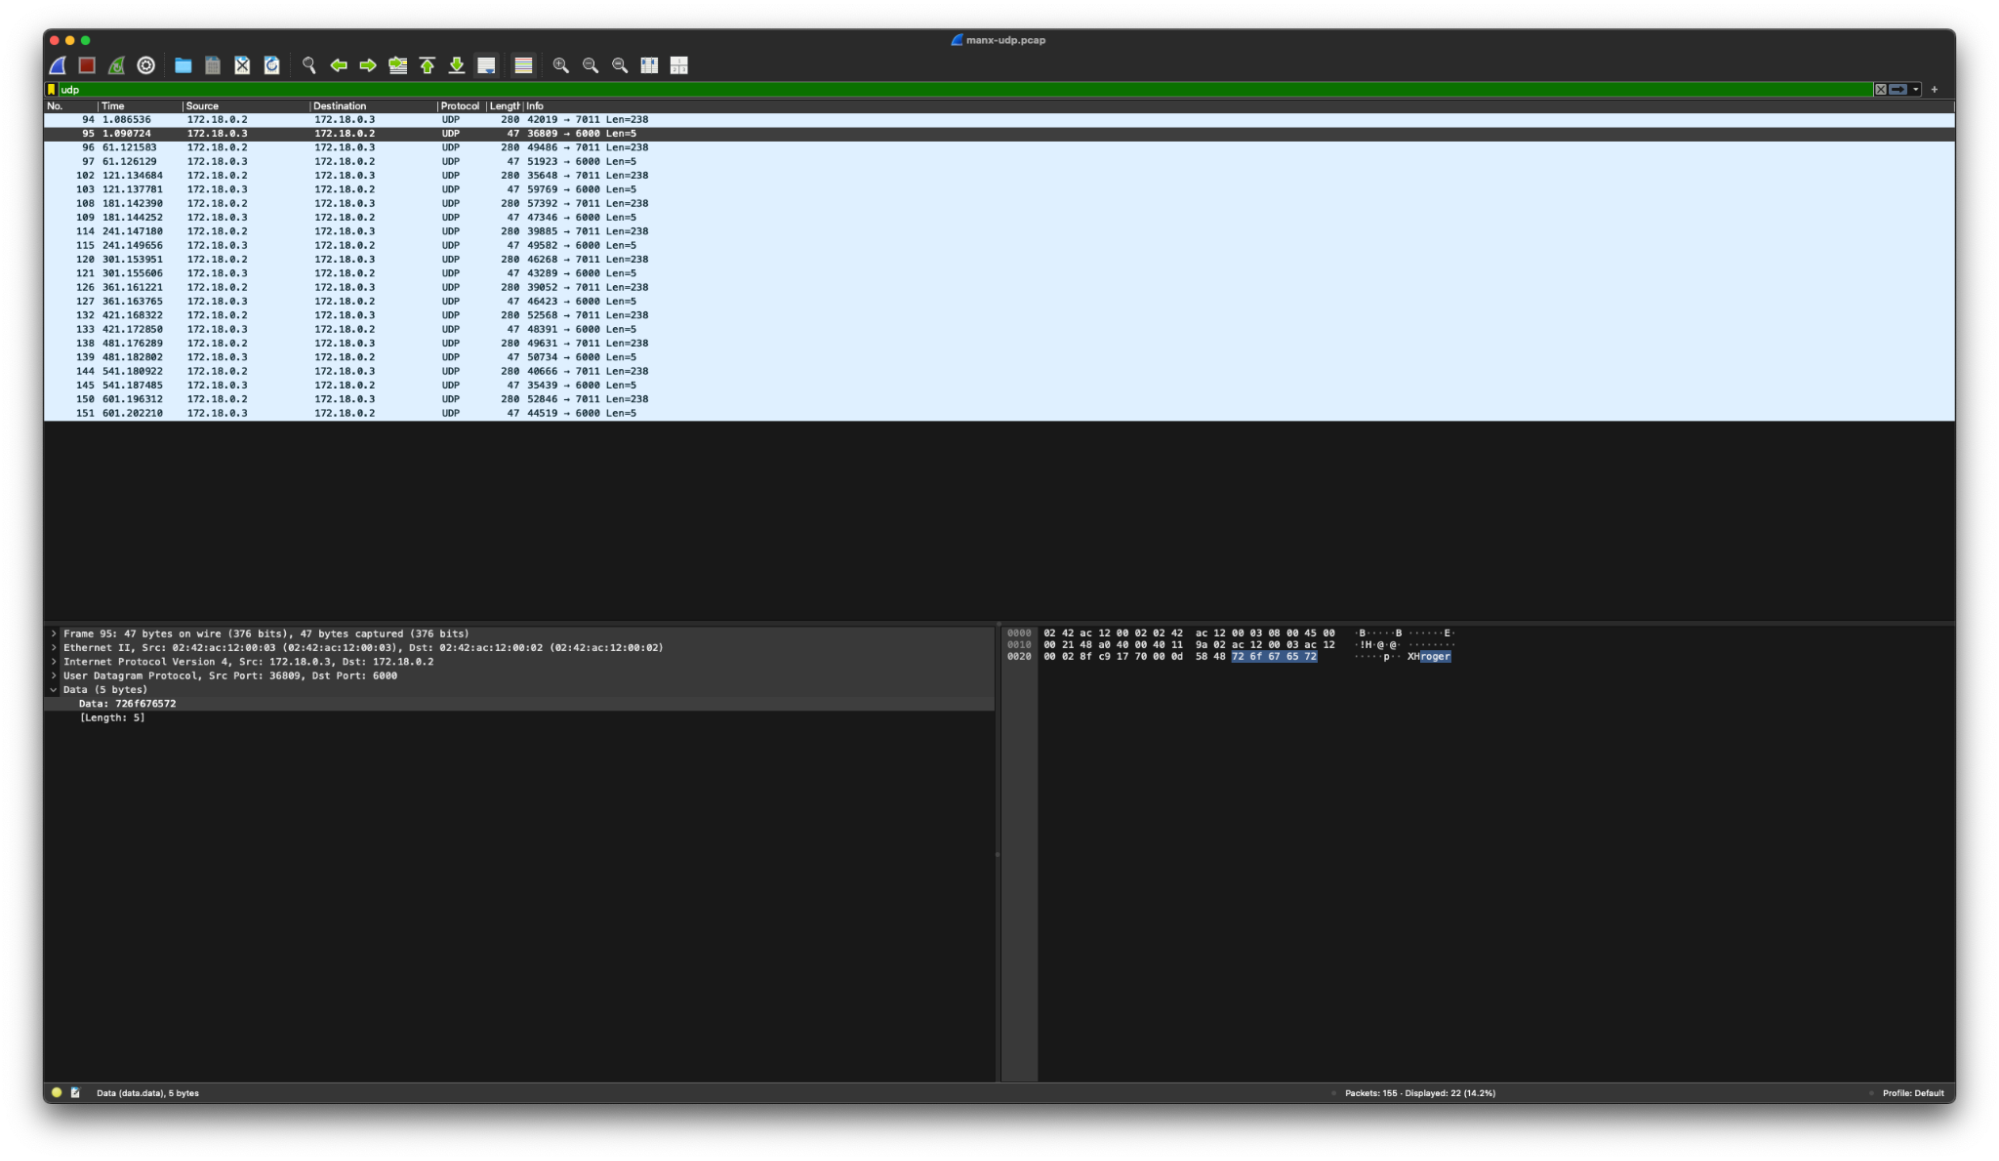
Task: Jump to the first packet
Action: point(427,65)
